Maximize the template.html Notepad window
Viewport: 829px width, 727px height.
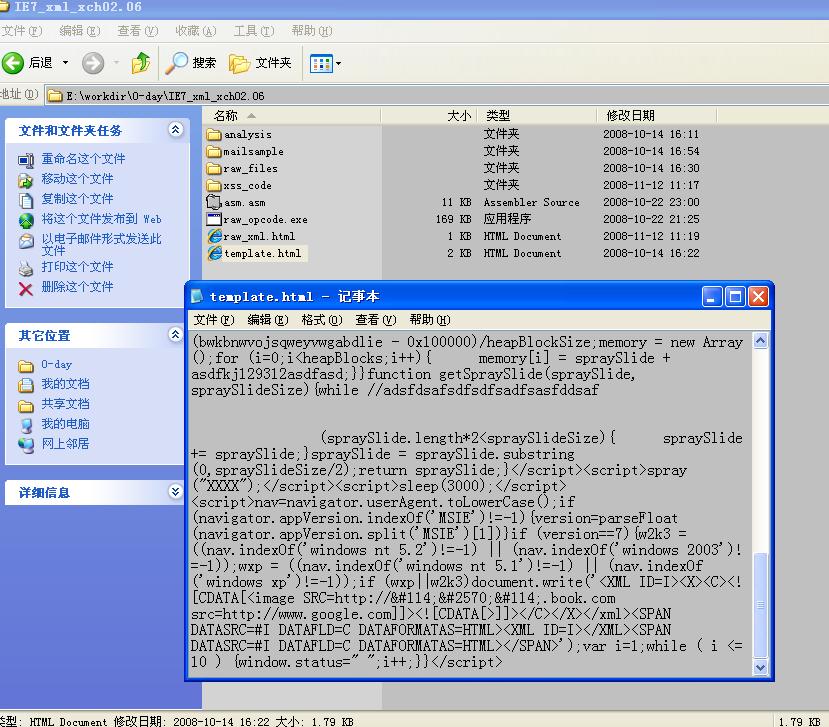tap(735, 297)
